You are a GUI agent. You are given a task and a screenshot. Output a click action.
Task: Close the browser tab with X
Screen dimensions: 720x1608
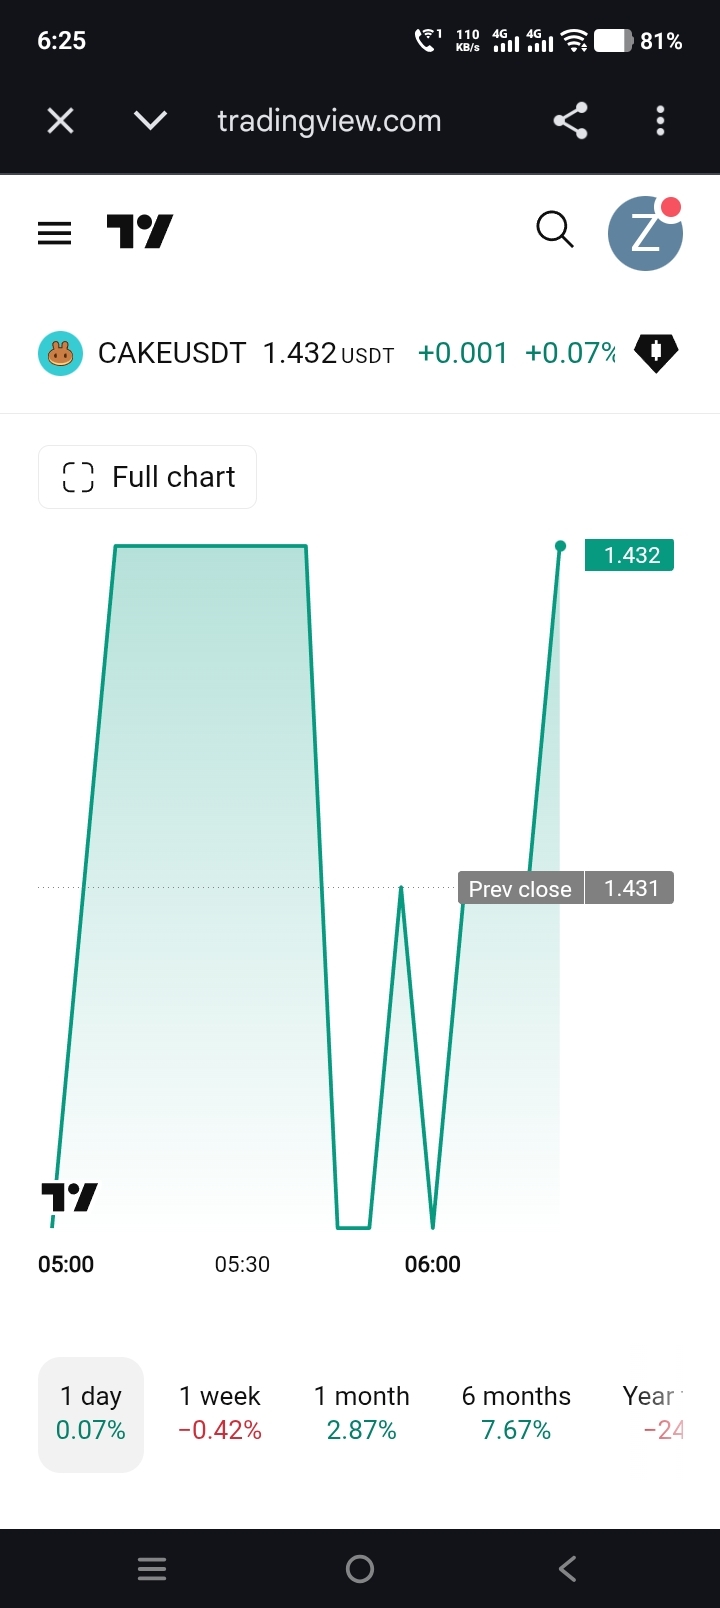(x=61, y=121)
